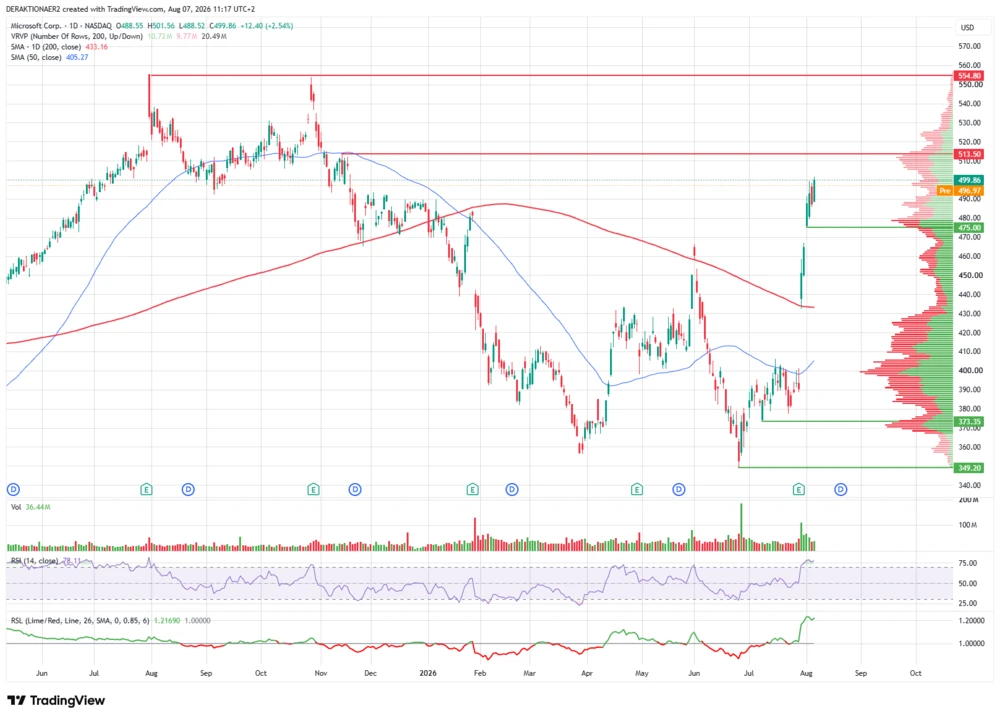Image resolution: width=1000 pixels, height=719 pixels.
Task: Click the Mar label on the time axis
Action: 529,673
